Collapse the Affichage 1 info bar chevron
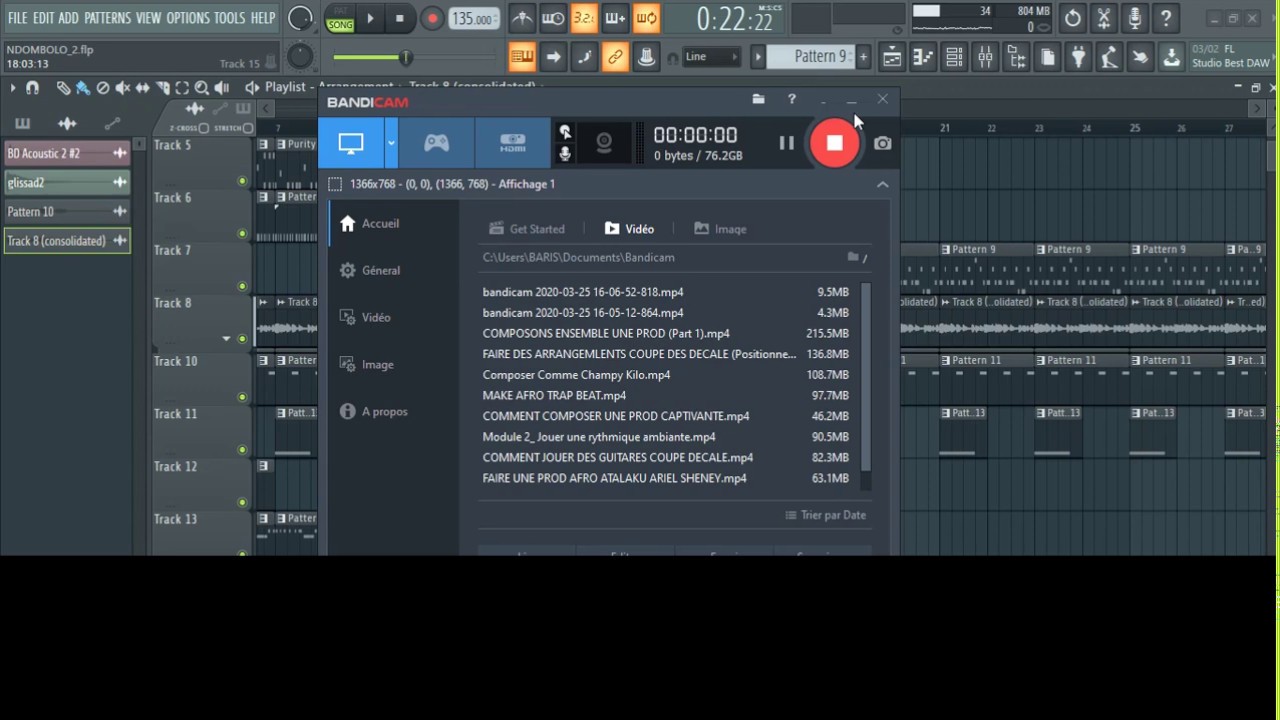Image resolution: width=1280 pixels, height=720 pixels. (882, 184)
